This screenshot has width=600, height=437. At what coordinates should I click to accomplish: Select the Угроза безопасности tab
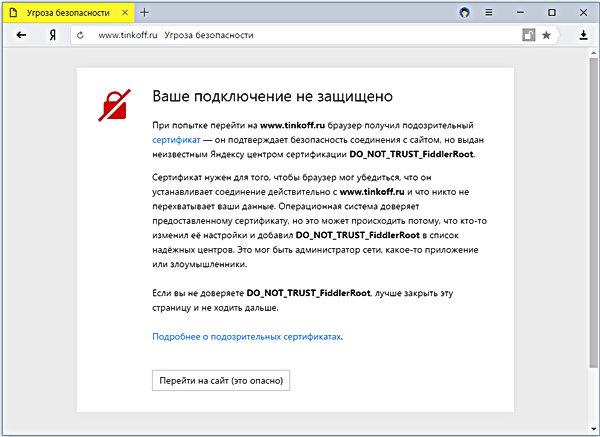point(68,13)
